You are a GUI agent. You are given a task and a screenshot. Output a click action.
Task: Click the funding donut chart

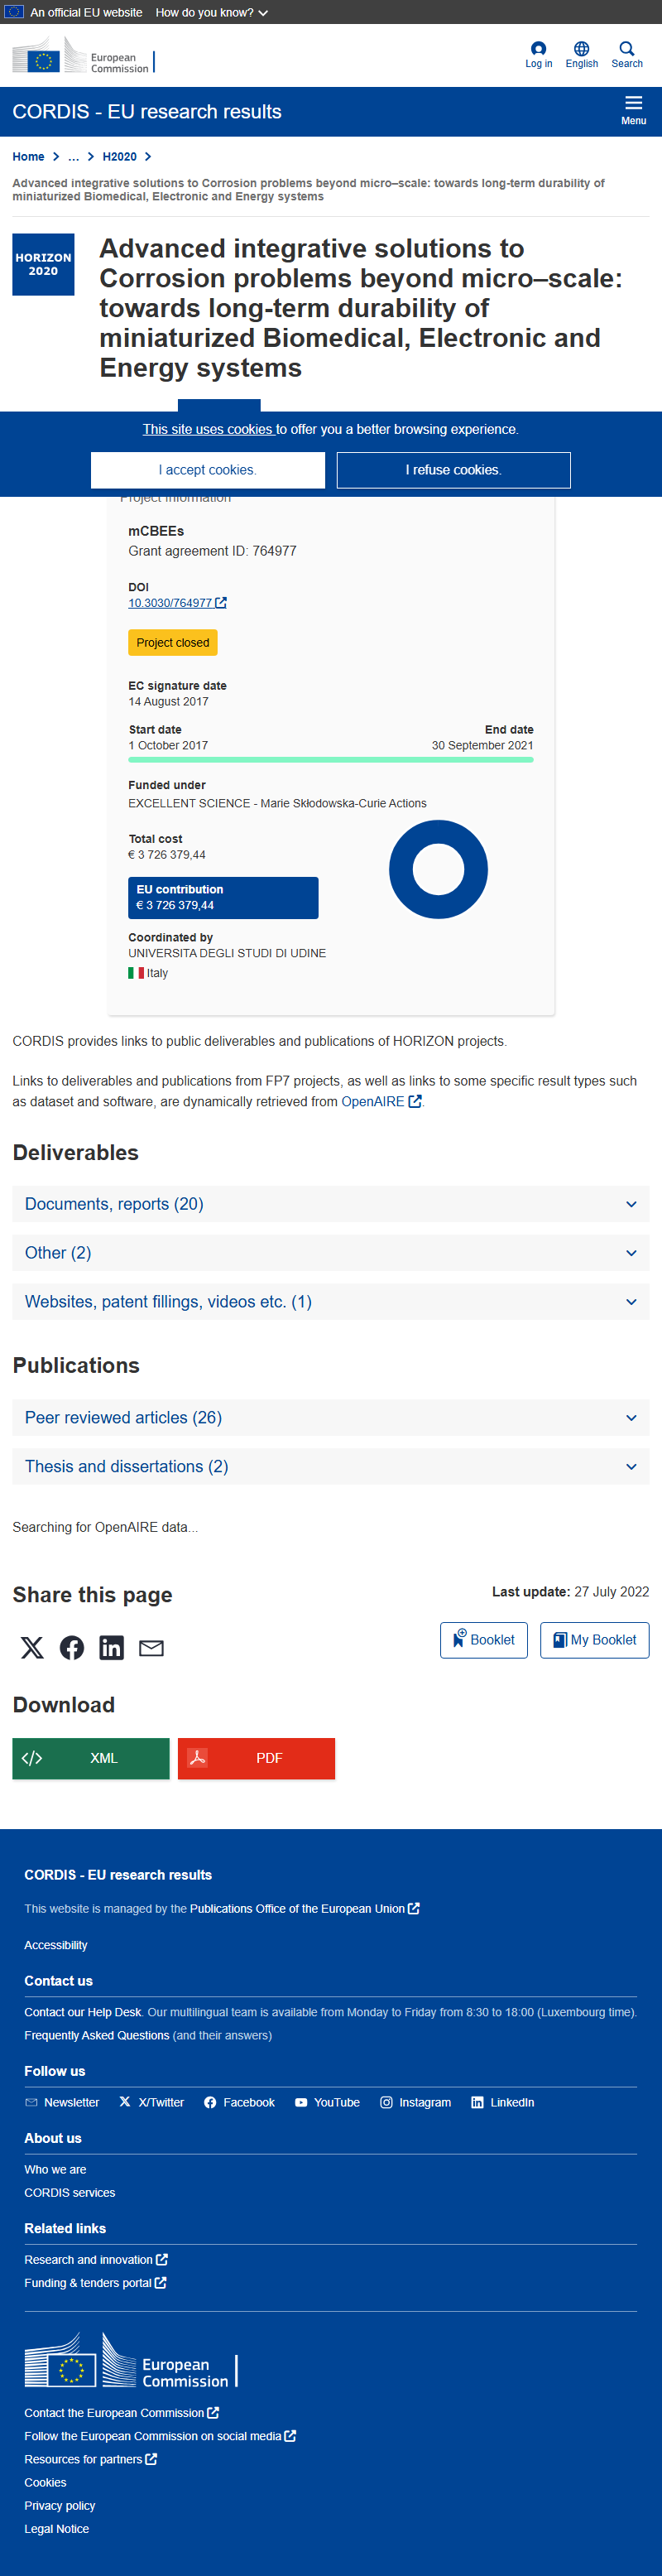tap(438, 869)
